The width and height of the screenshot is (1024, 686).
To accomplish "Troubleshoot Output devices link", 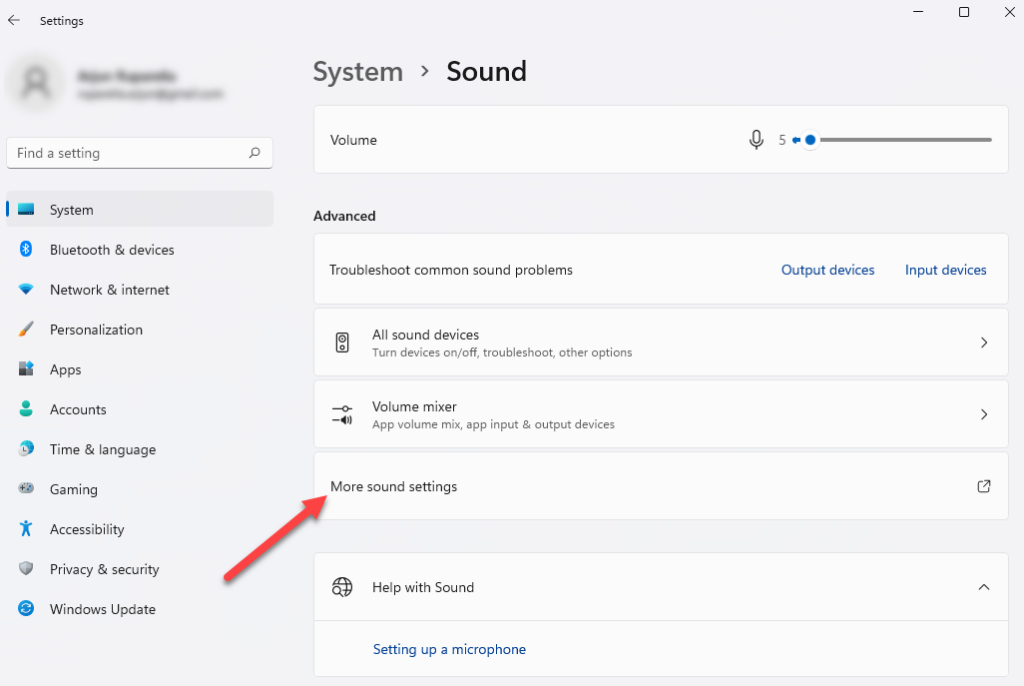I will (828, 270).
